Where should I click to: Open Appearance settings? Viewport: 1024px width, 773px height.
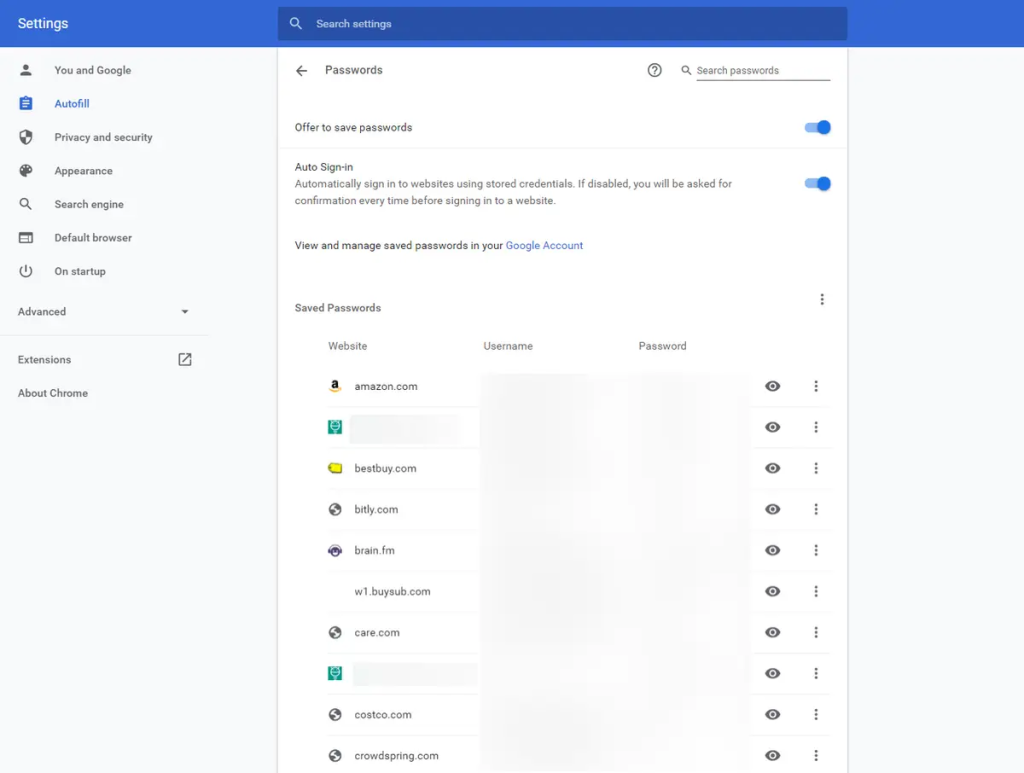[84, 170]
